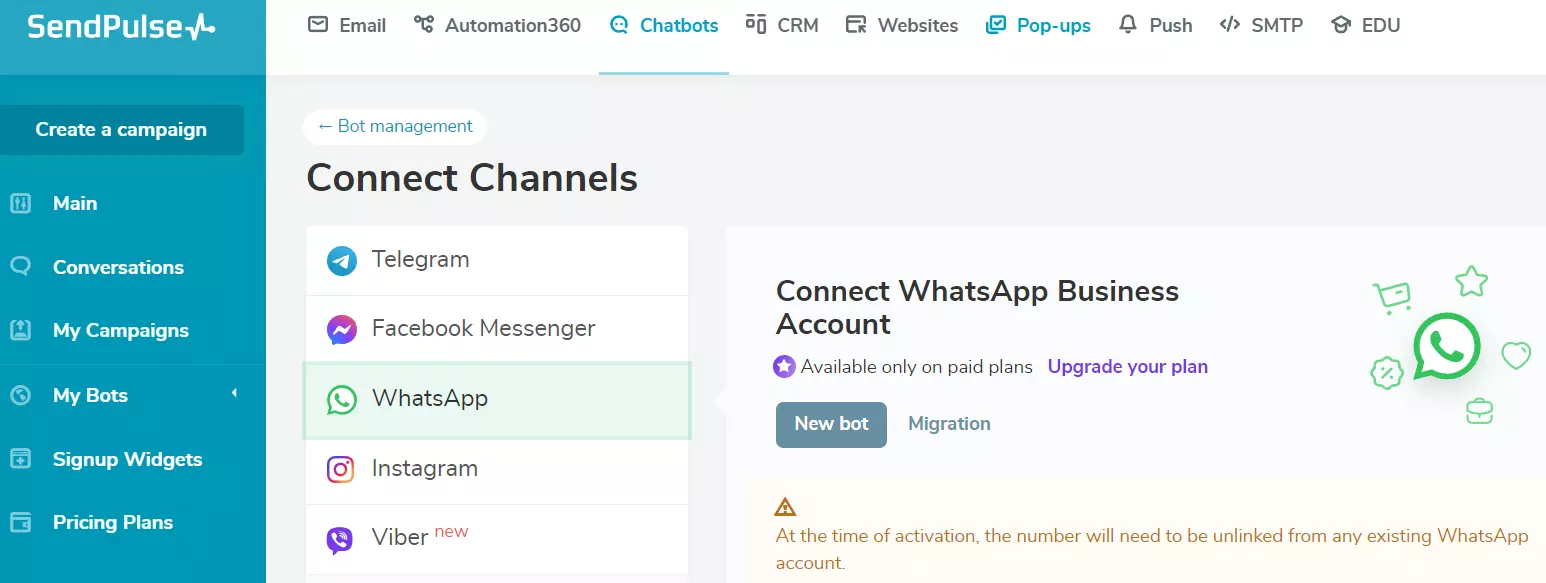Screen dimensions: 1546x583
Task: Click the Websites cursor icon
Action: tap(856, 24)
